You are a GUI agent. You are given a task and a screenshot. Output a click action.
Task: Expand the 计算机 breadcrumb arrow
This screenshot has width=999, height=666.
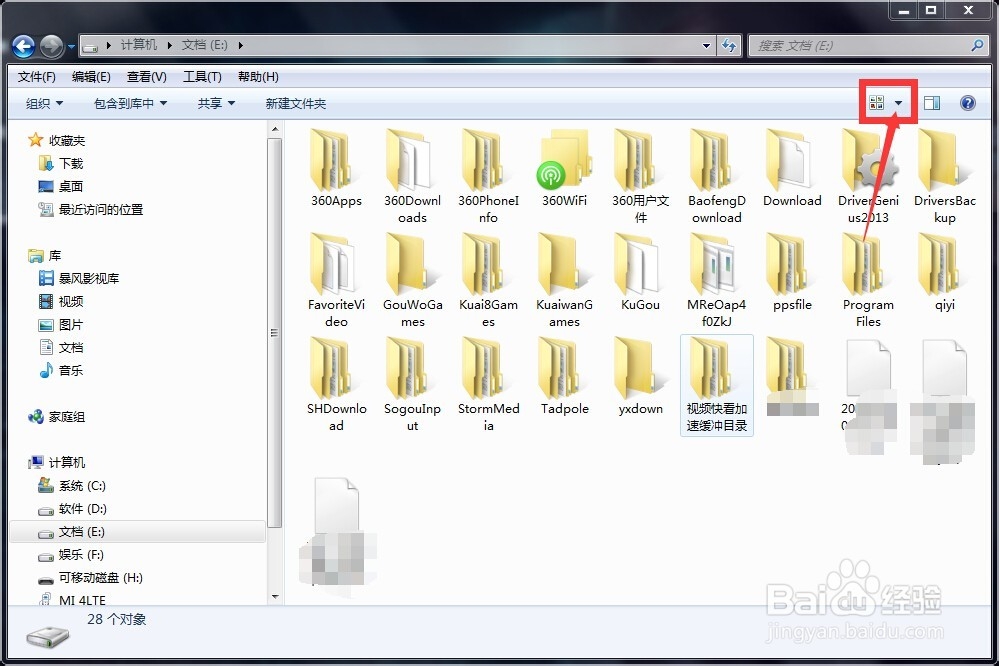pyautogui.click(x=169, y=45)
